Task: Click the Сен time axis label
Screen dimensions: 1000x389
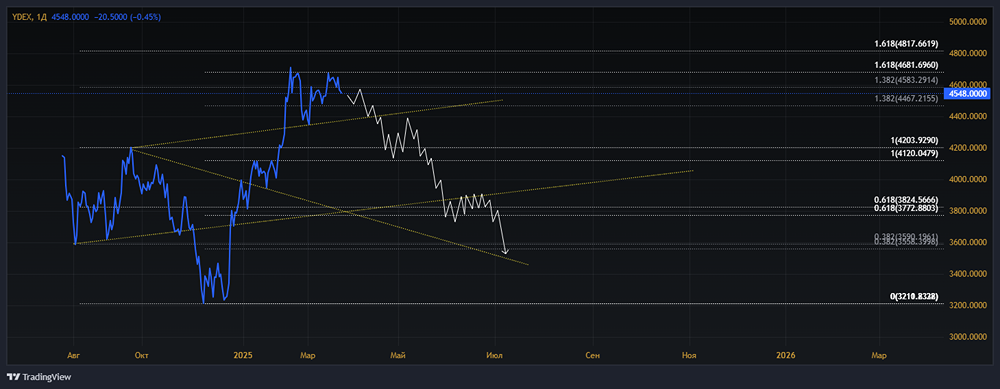Action: coord(592,355)
